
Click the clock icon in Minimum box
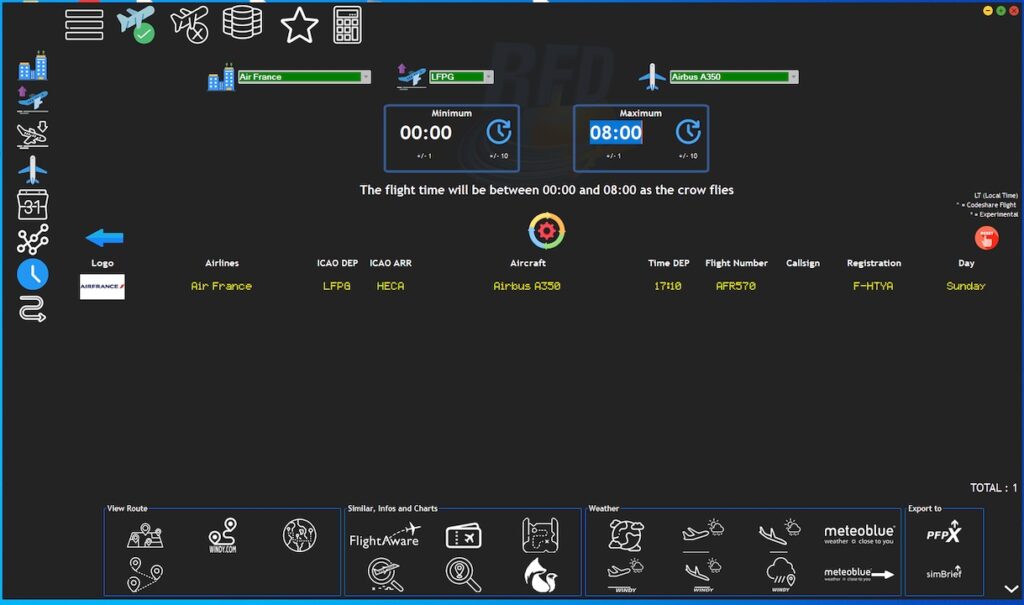499,131
